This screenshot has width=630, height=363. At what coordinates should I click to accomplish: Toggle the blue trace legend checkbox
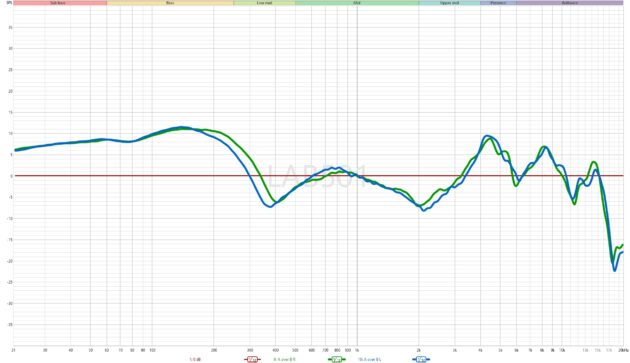(x=421, y=359)
